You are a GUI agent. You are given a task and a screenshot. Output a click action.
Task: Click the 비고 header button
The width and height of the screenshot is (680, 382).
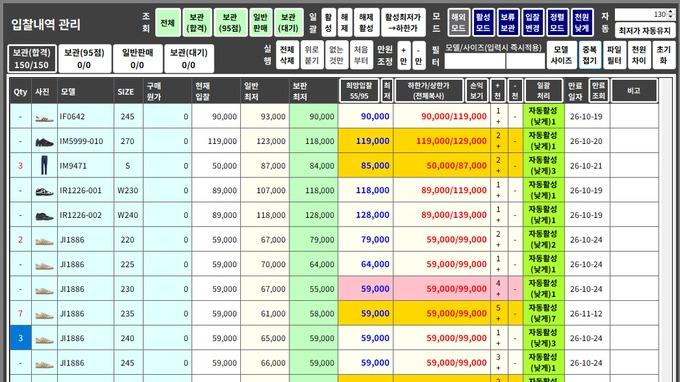pyautogui.click(x=634, y=91)
